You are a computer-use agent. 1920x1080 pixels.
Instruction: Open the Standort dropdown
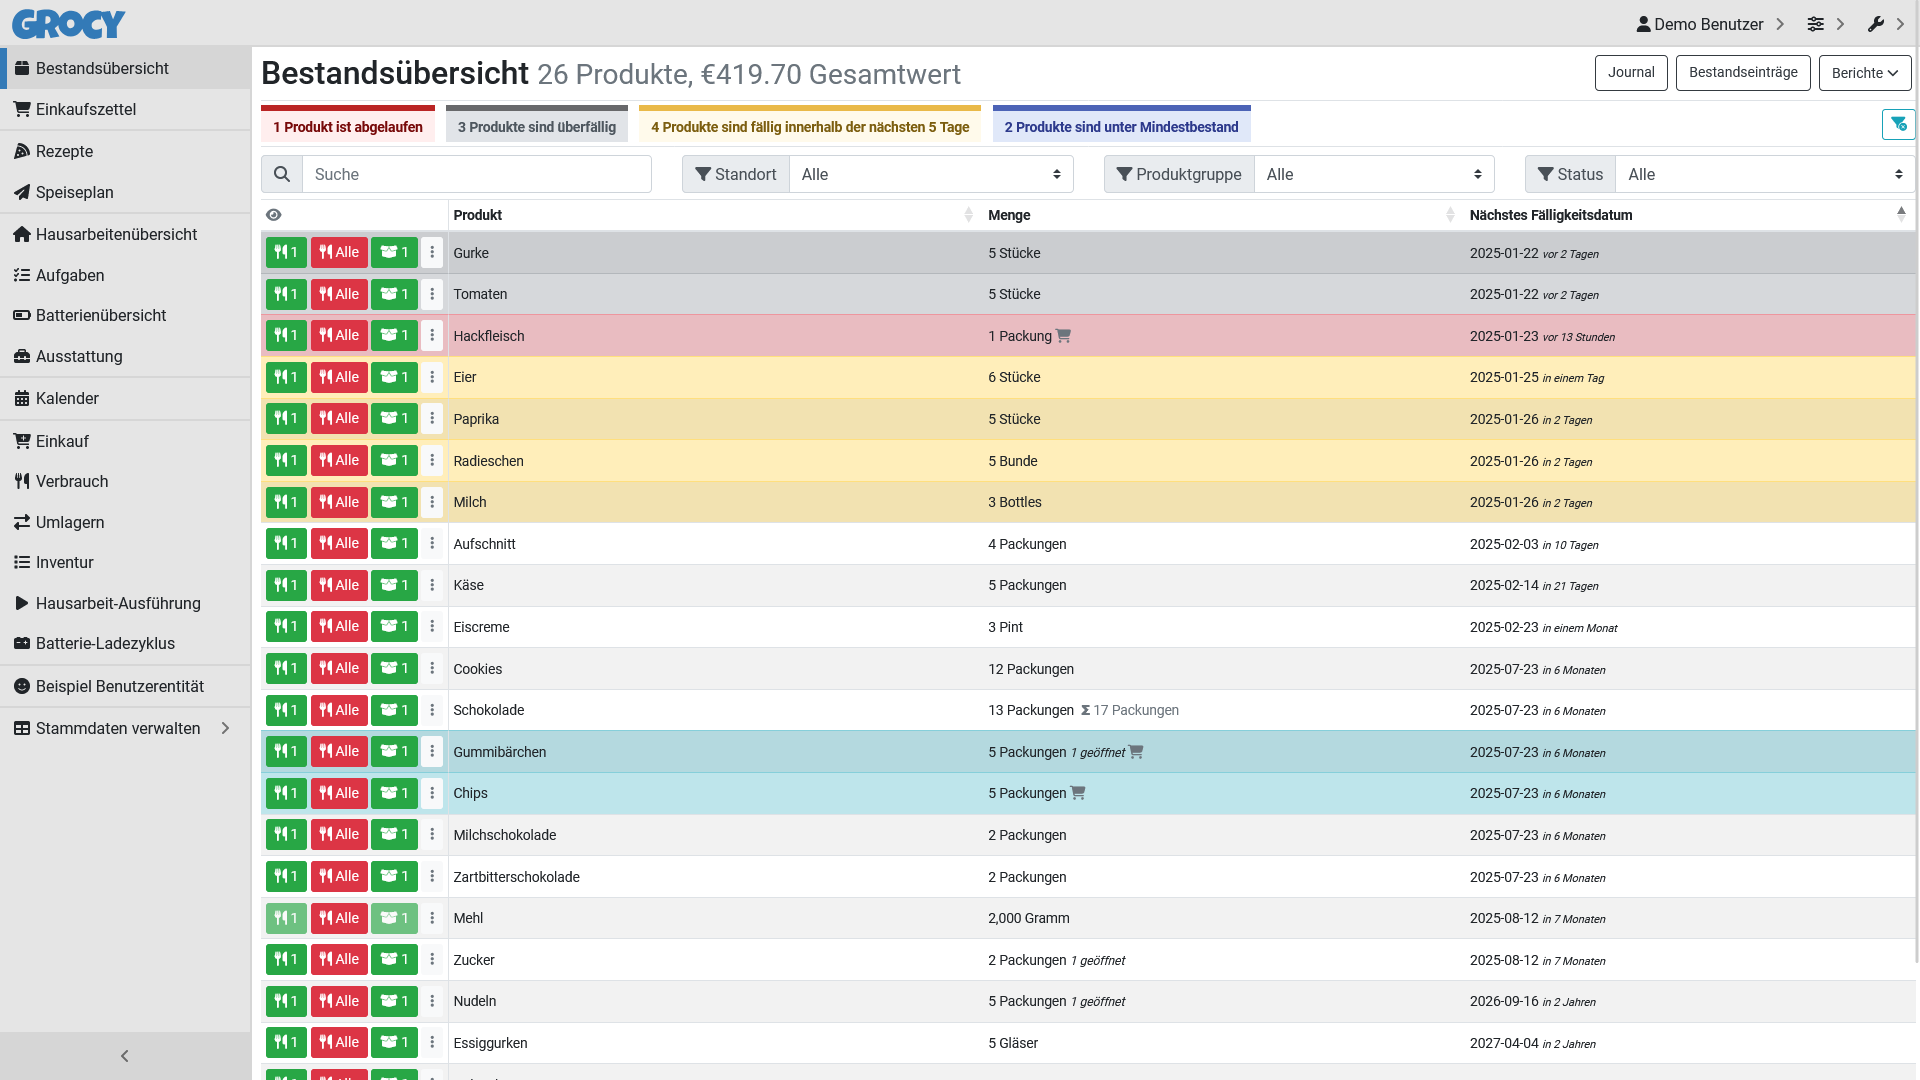pos(930,174)
